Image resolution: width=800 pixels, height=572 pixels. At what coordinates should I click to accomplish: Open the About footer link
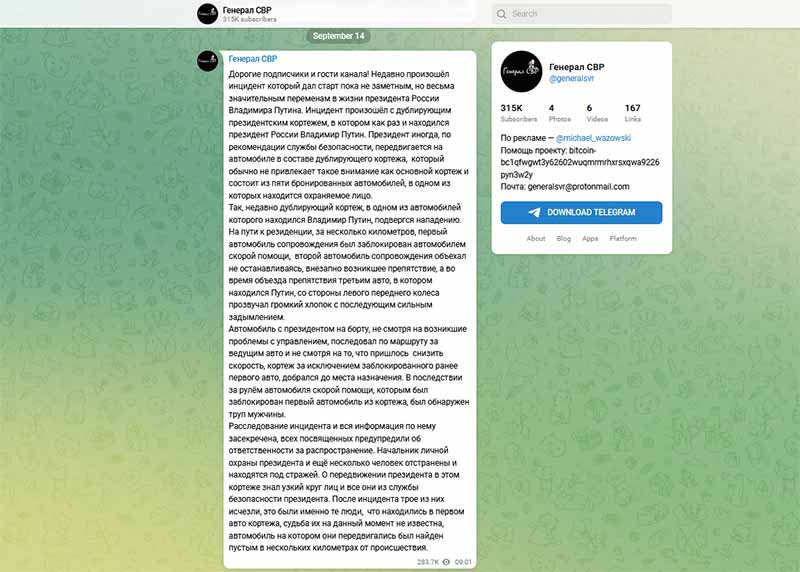(x=536, y=238)
